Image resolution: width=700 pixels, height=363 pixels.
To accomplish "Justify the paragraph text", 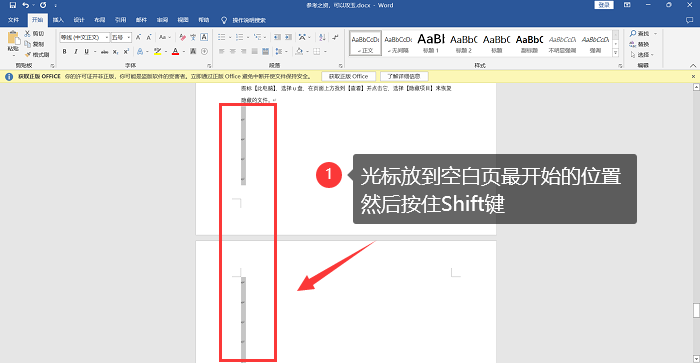I will (x=254, y=52).
